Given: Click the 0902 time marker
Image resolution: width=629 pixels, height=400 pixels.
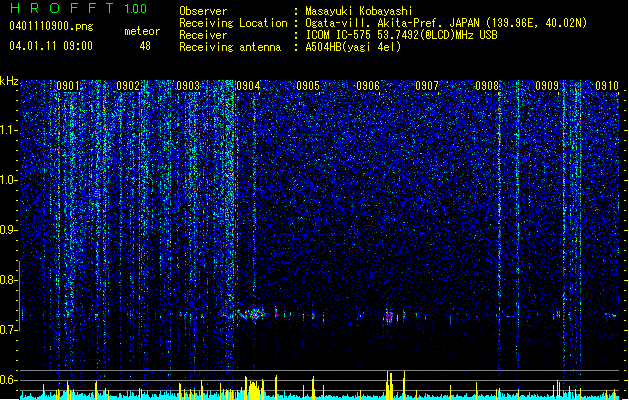Looking at the screenshot, I should pyautogui.click(x=128, y=86).
